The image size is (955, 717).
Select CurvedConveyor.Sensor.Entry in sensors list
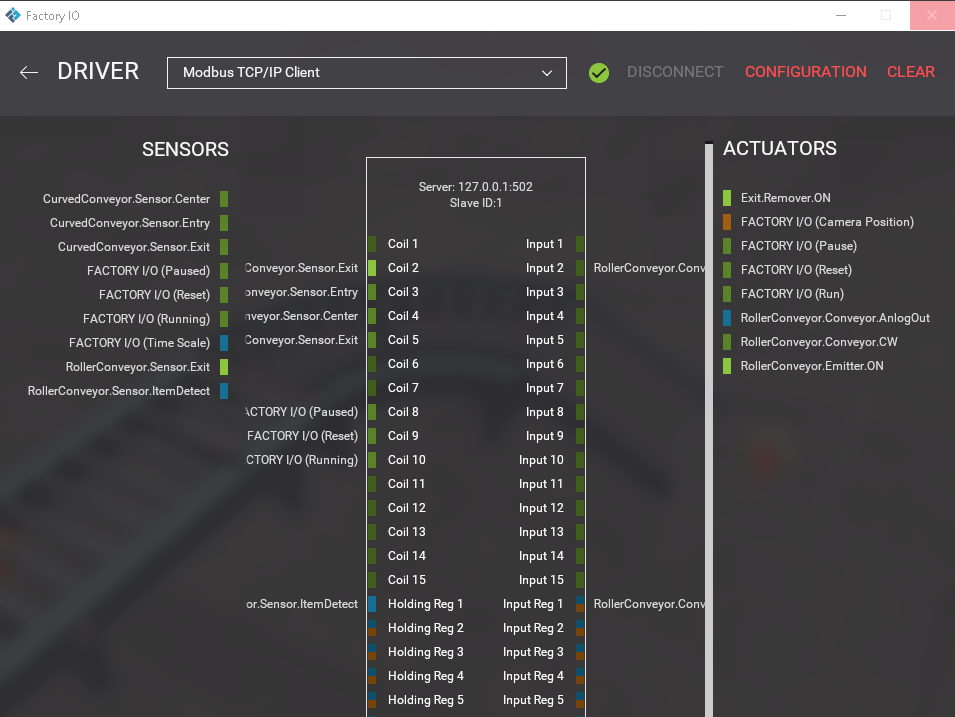coord(130,223)
